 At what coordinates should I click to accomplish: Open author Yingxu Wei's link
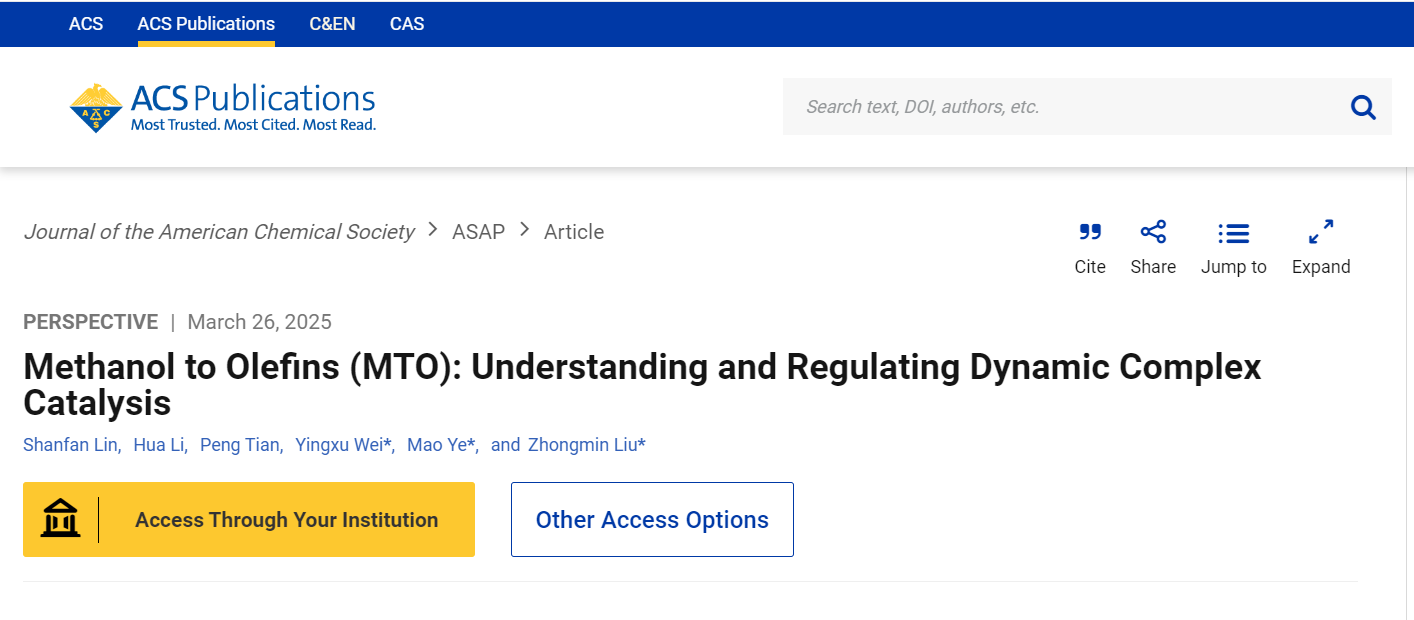point(343,445)
